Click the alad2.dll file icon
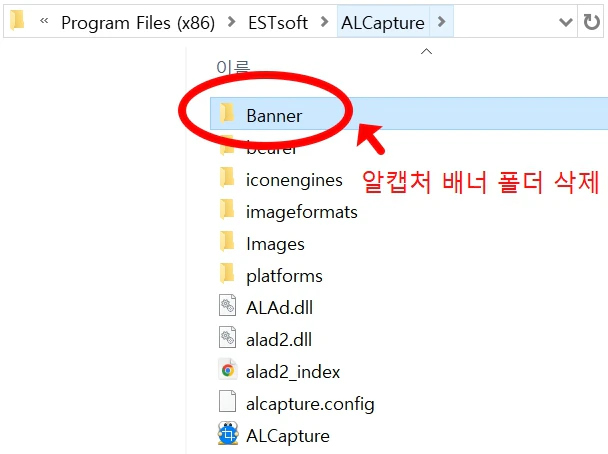 coord(228,337)
